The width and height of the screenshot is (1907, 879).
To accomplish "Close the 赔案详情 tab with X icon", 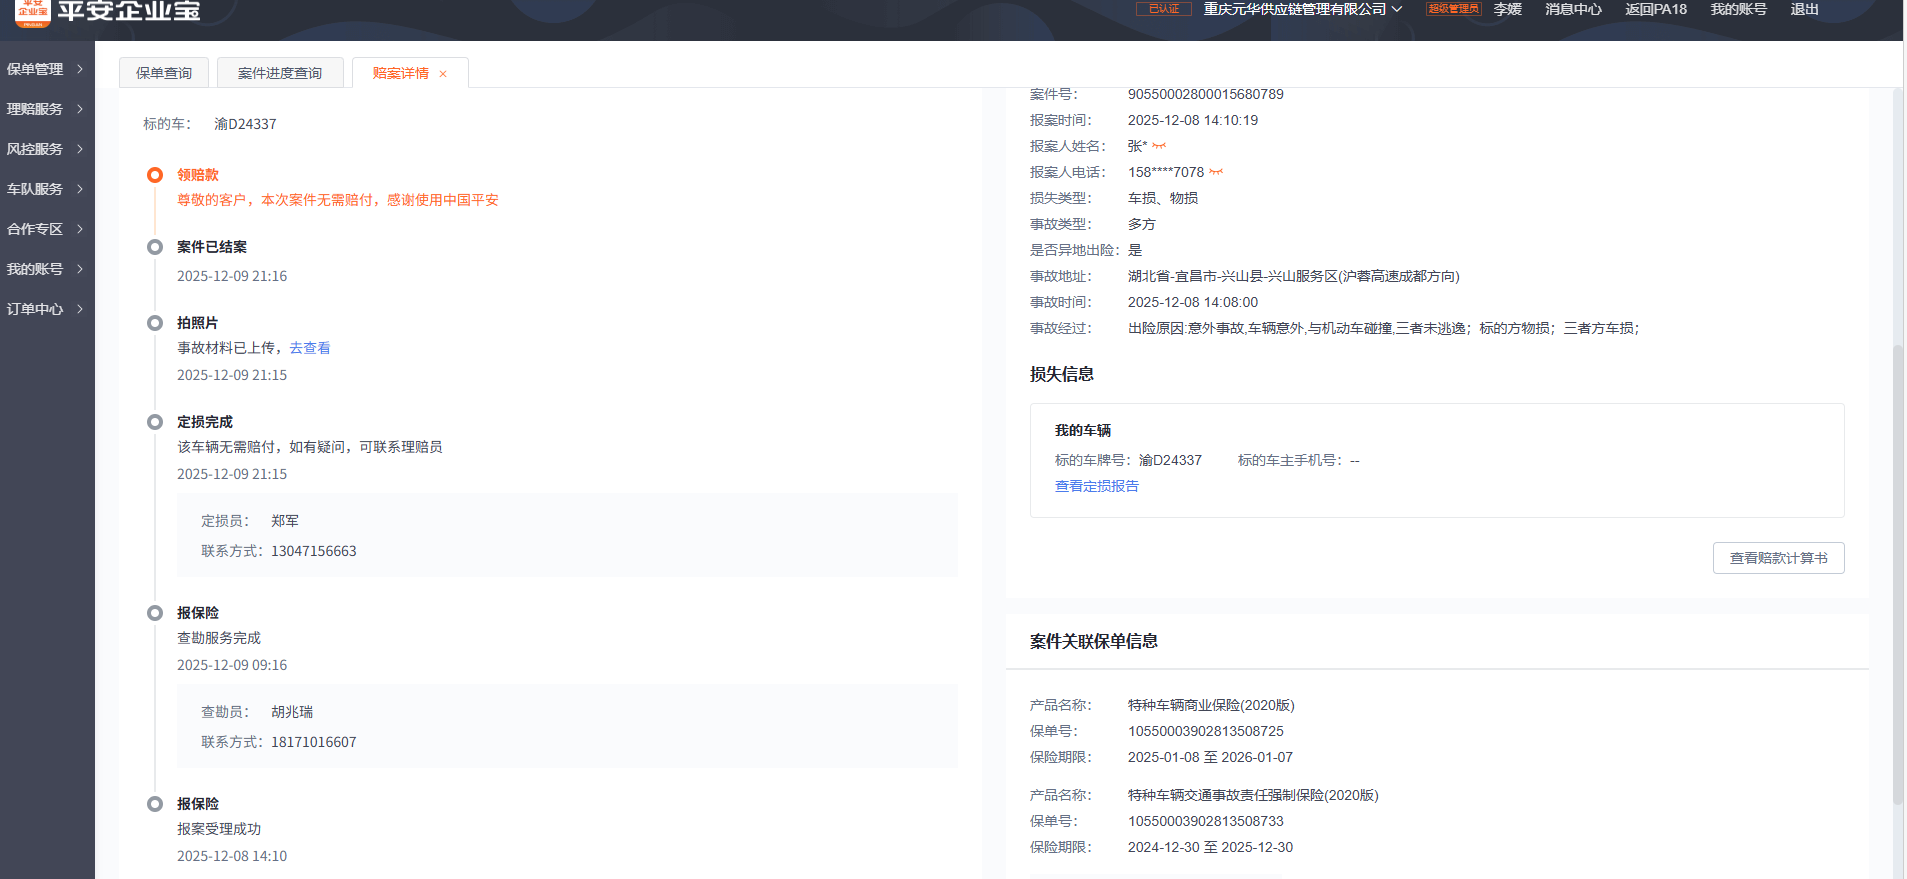I will pyautogui.click(x=443, y=74).
